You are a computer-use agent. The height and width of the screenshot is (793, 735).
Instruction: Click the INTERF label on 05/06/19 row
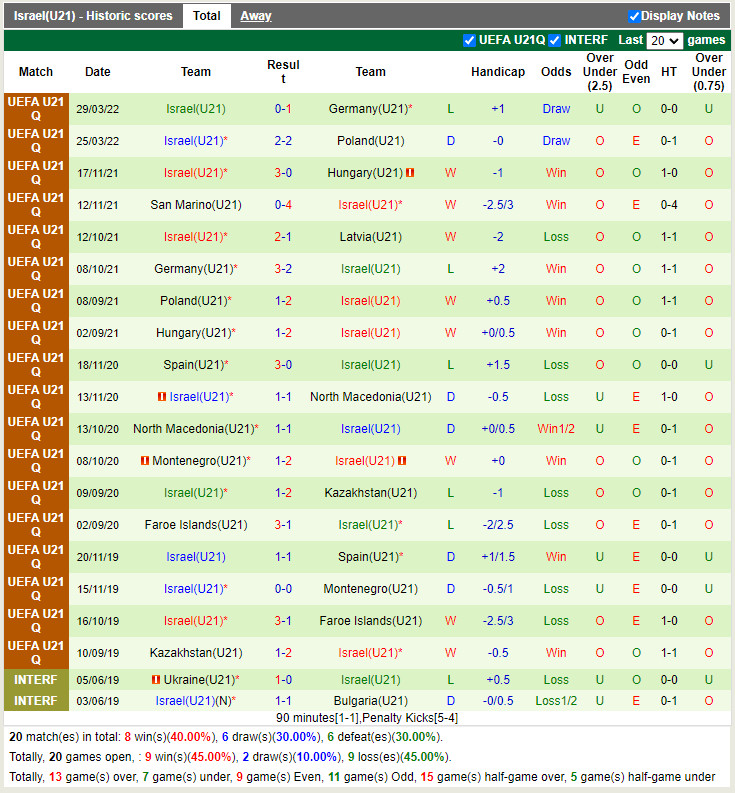36,680
